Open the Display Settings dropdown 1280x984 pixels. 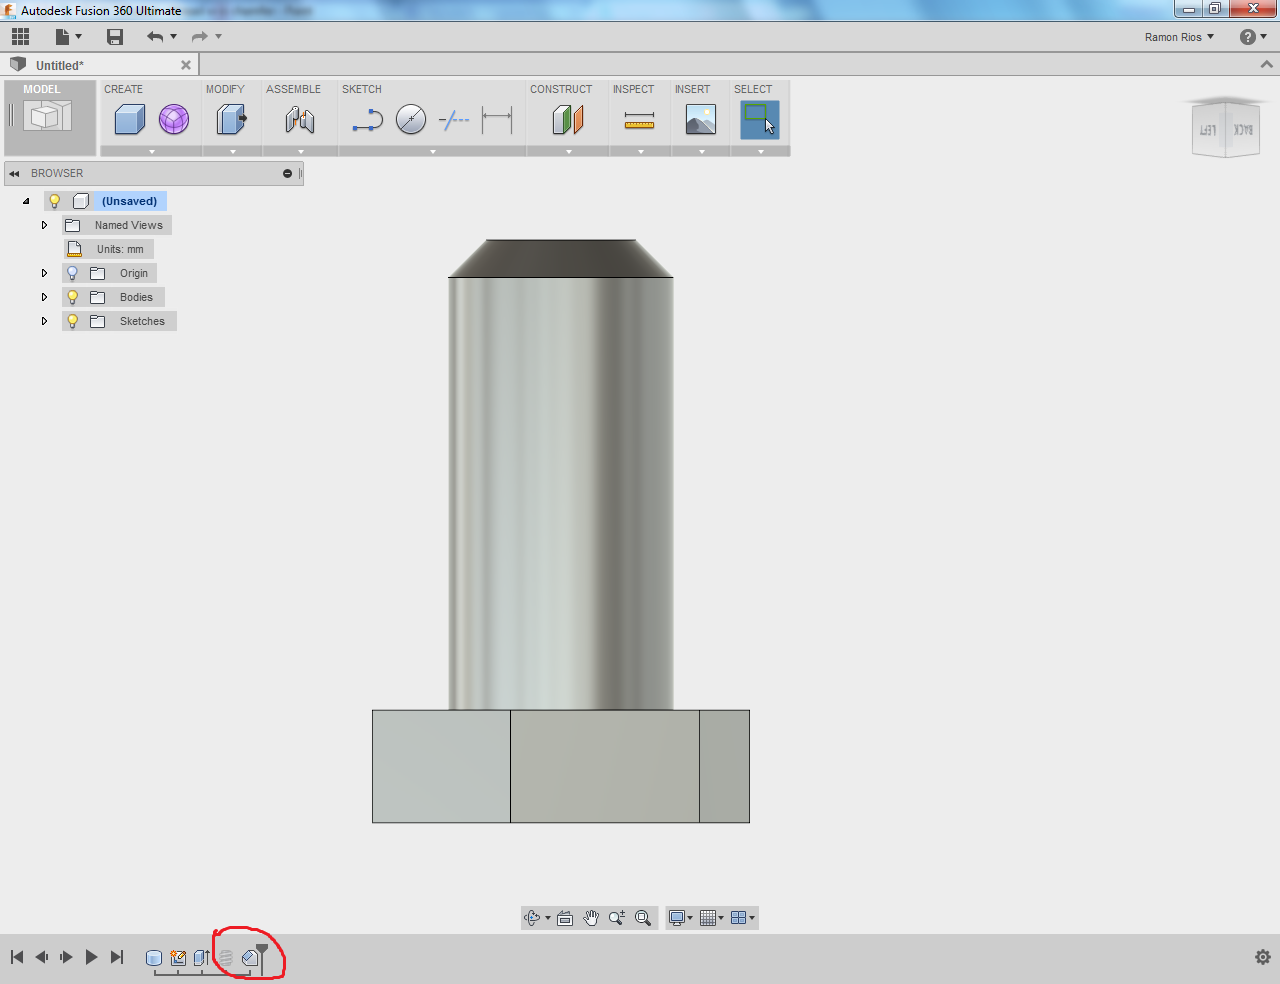click(x=681, y=917)
